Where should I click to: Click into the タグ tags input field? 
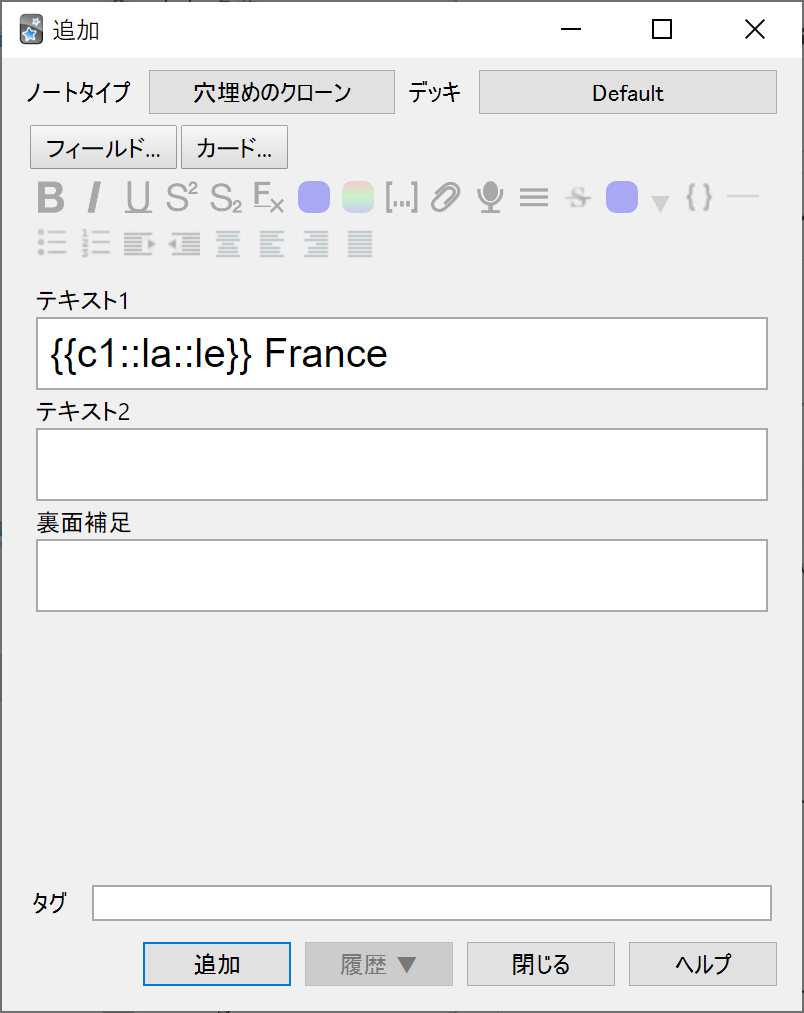[x=432, y=903]
